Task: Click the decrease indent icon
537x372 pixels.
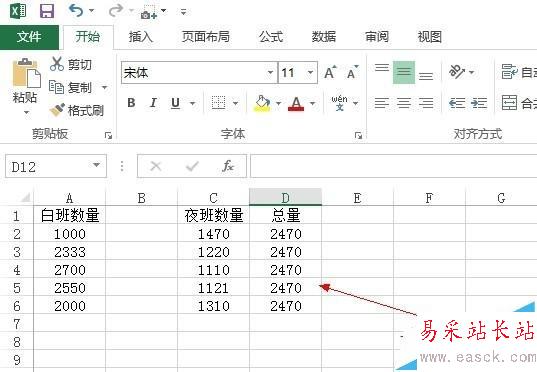Action: point(457,103)
